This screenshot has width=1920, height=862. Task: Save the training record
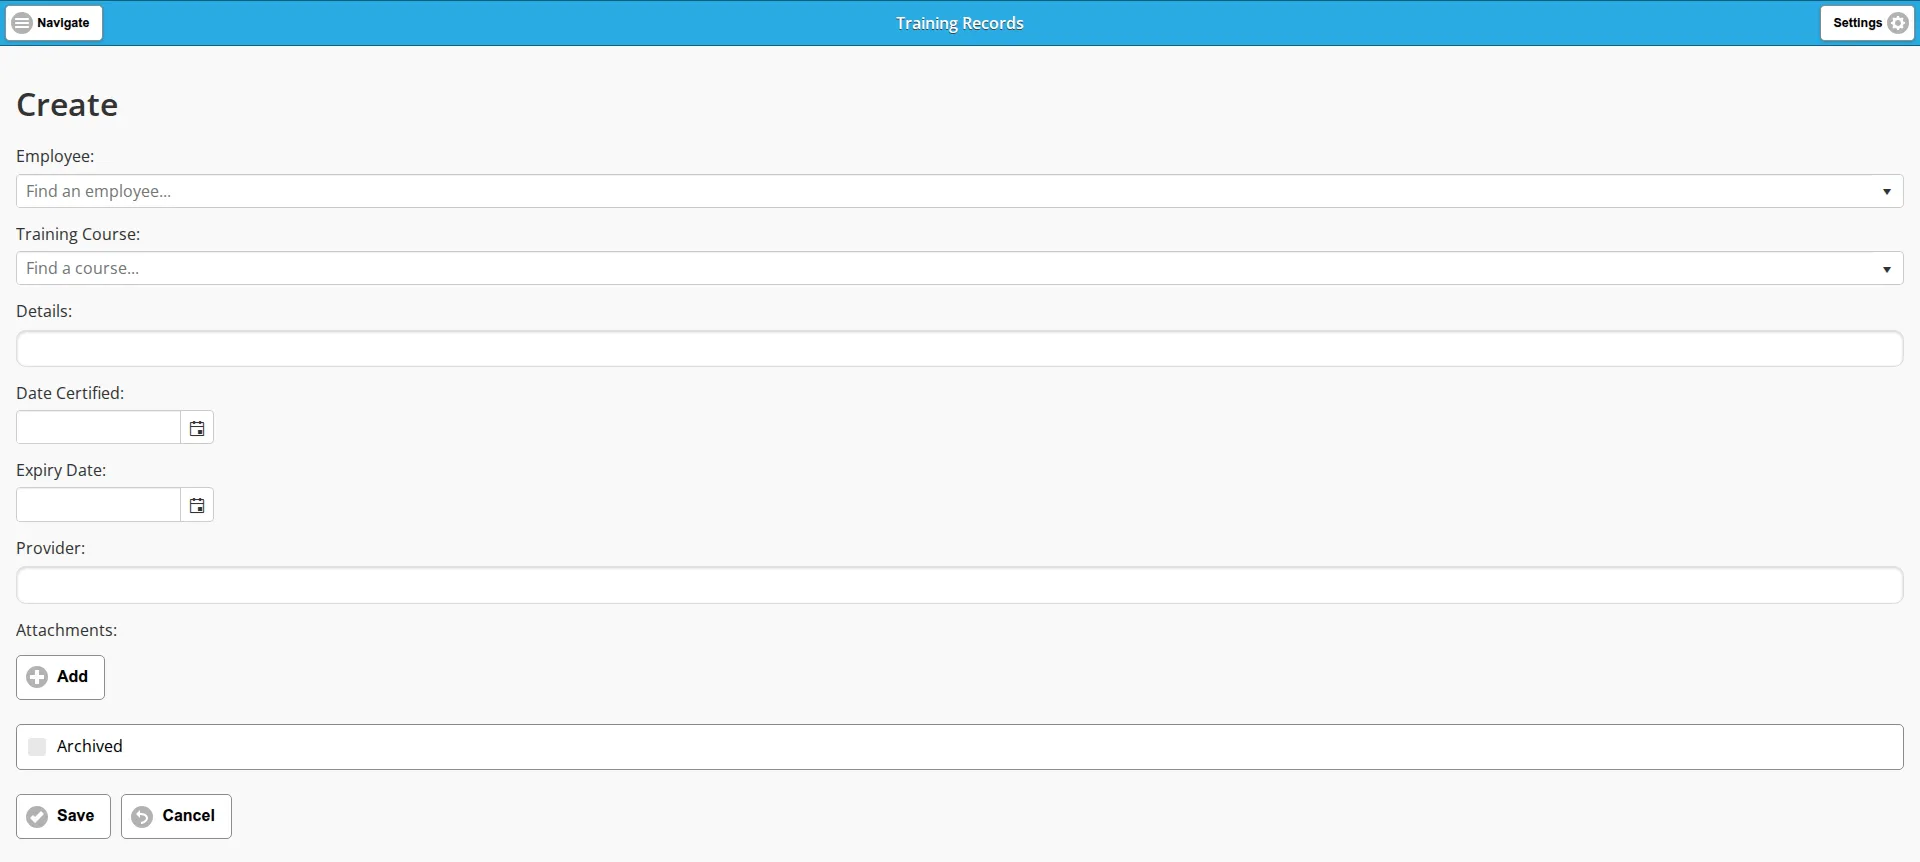63,816
